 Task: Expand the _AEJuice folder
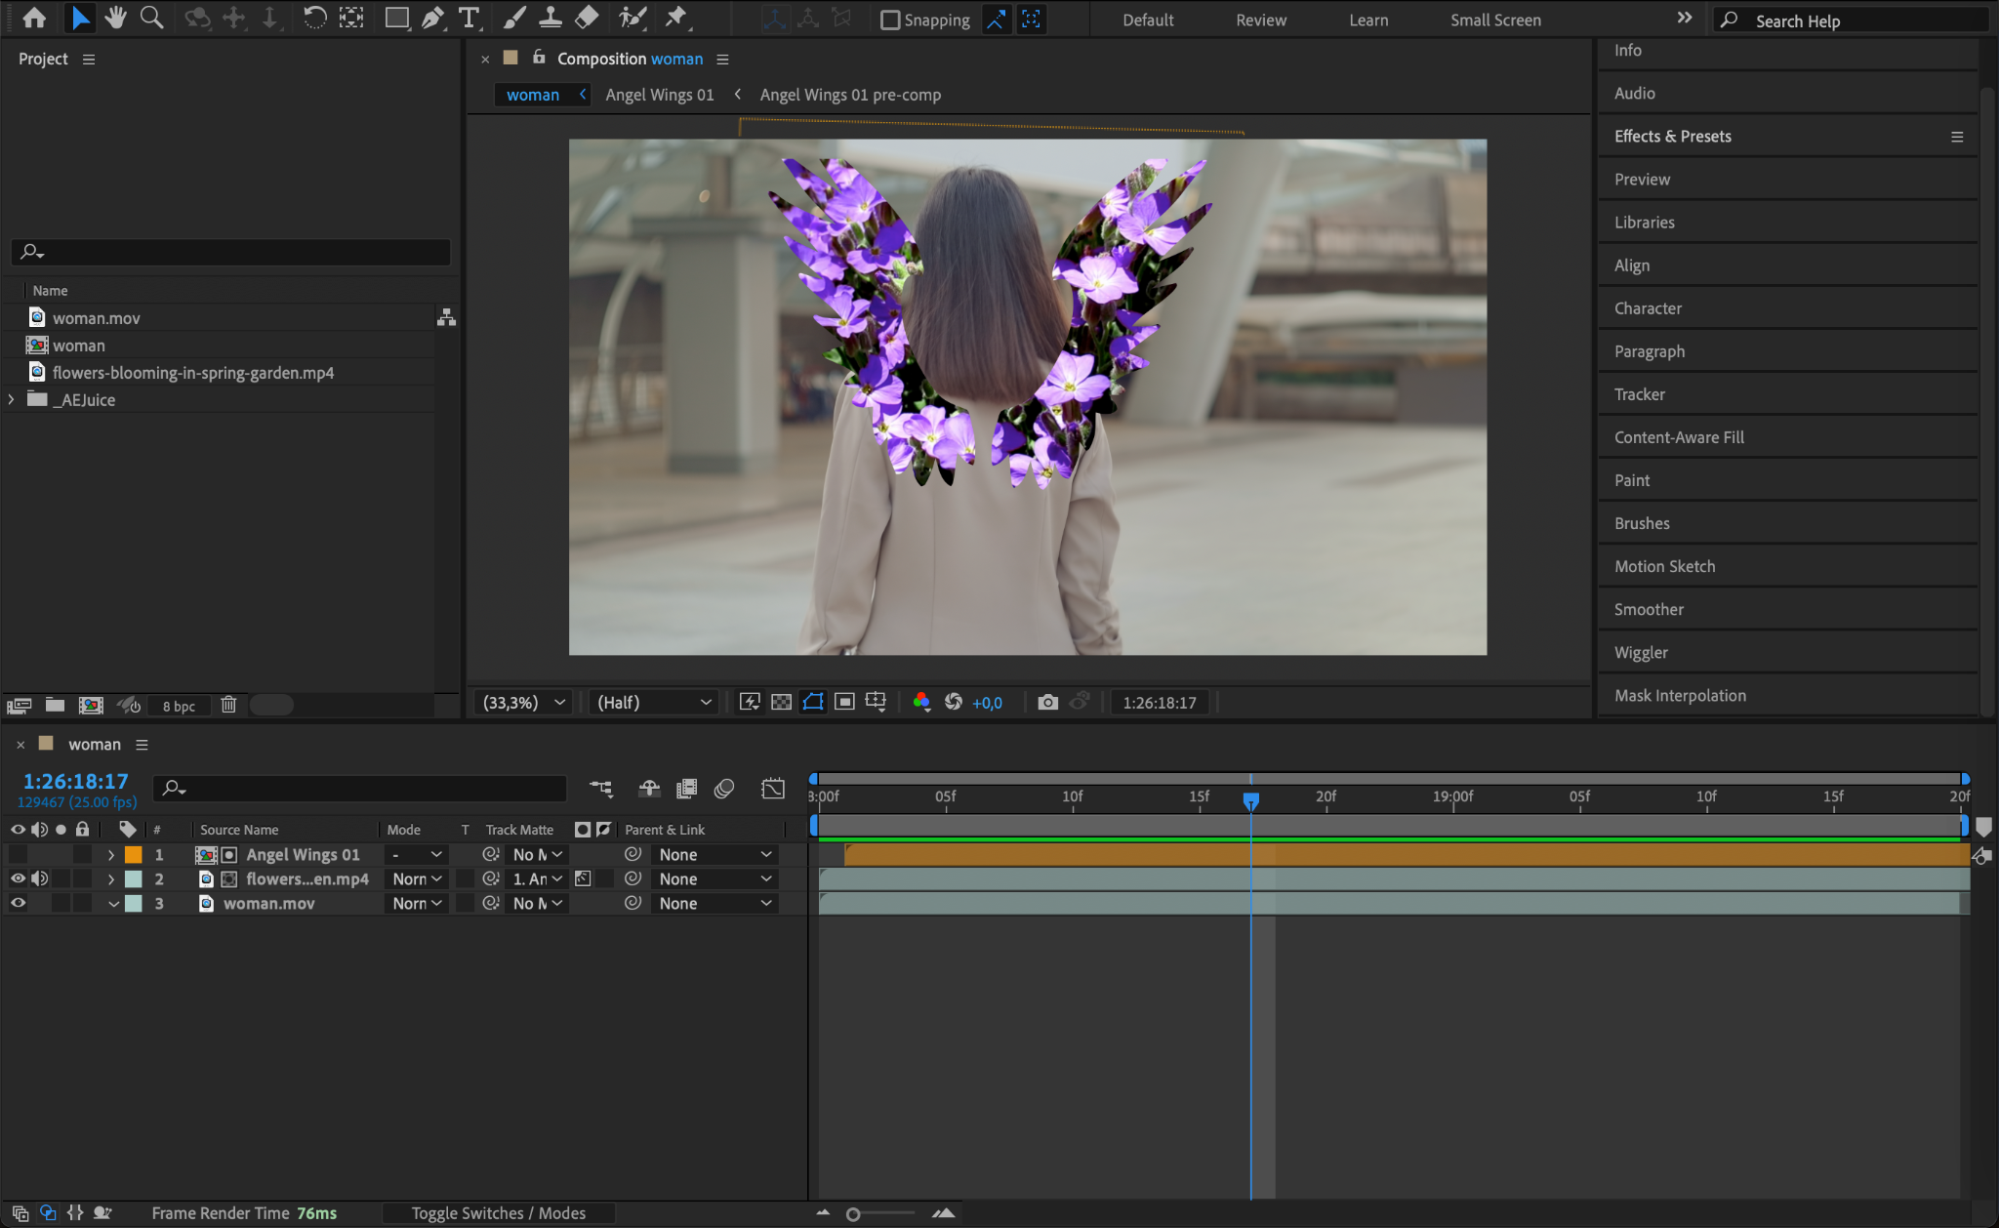(11, 399)
